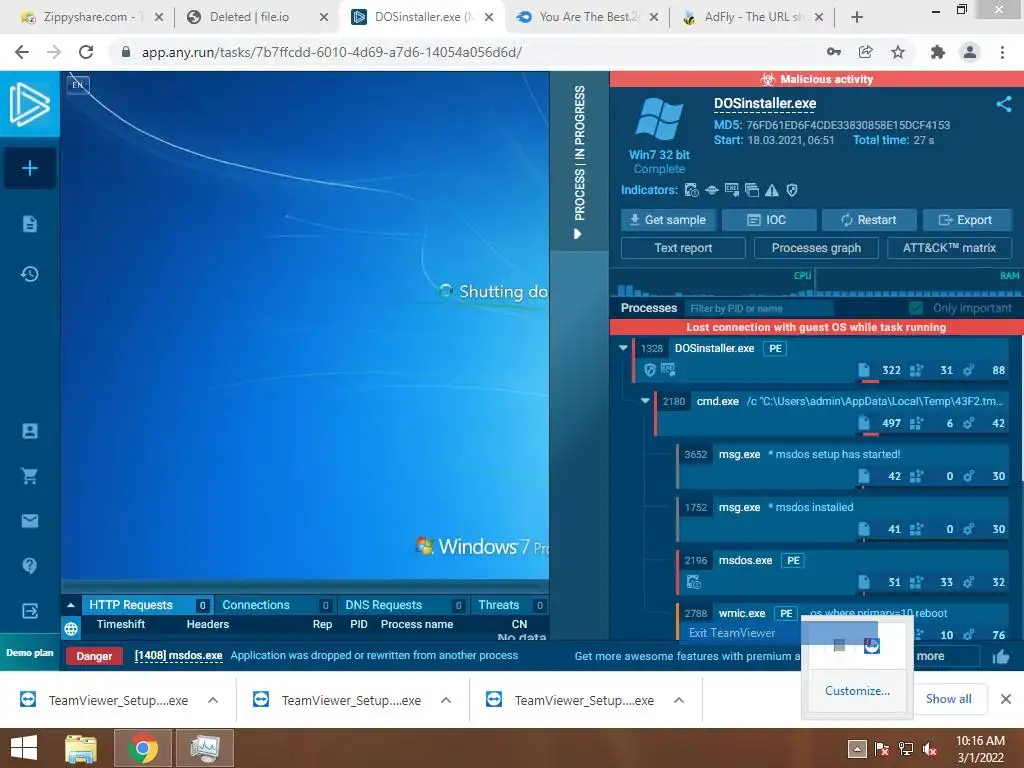Collapse the network panel with up arrow
The height and width of the screenshot is (768, 1024).
click(71, 605)
